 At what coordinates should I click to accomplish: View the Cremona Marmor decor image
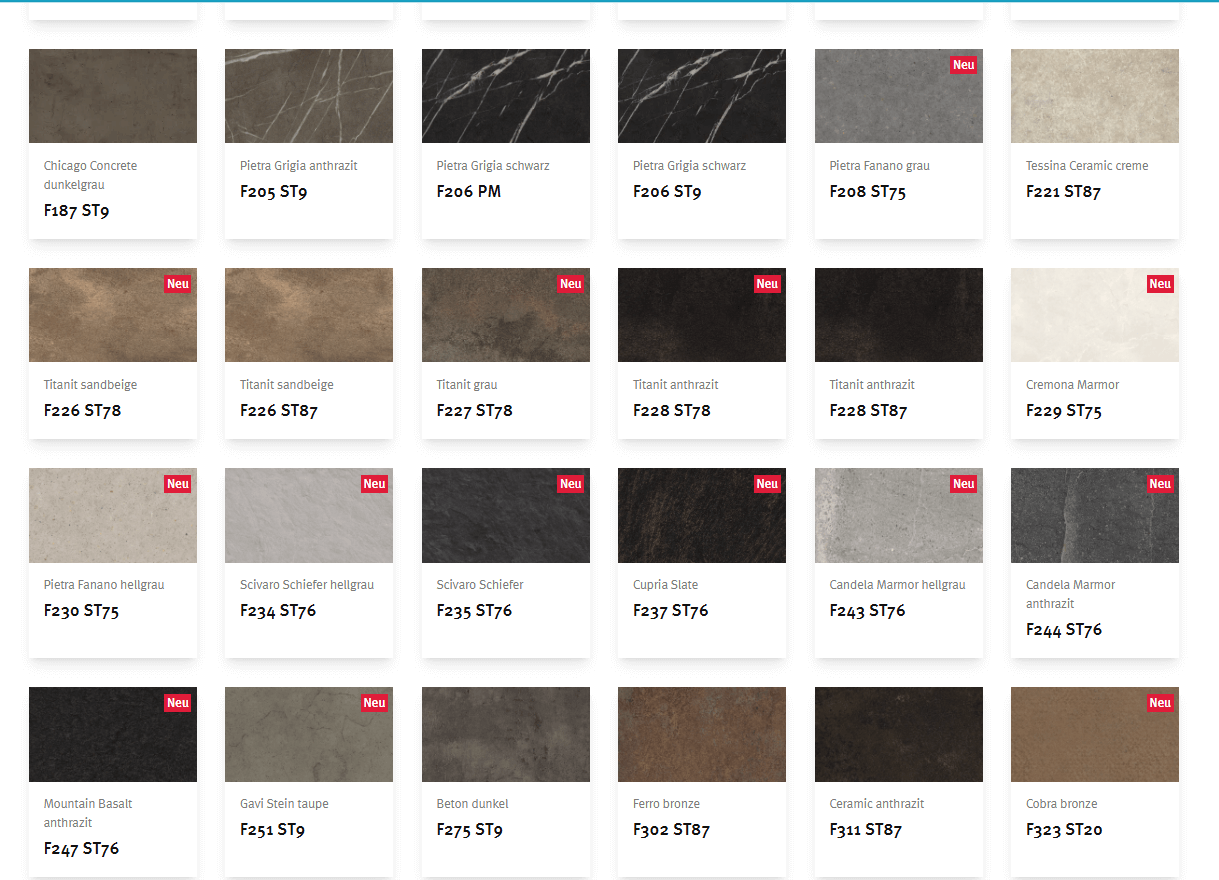pos(1095,315)
